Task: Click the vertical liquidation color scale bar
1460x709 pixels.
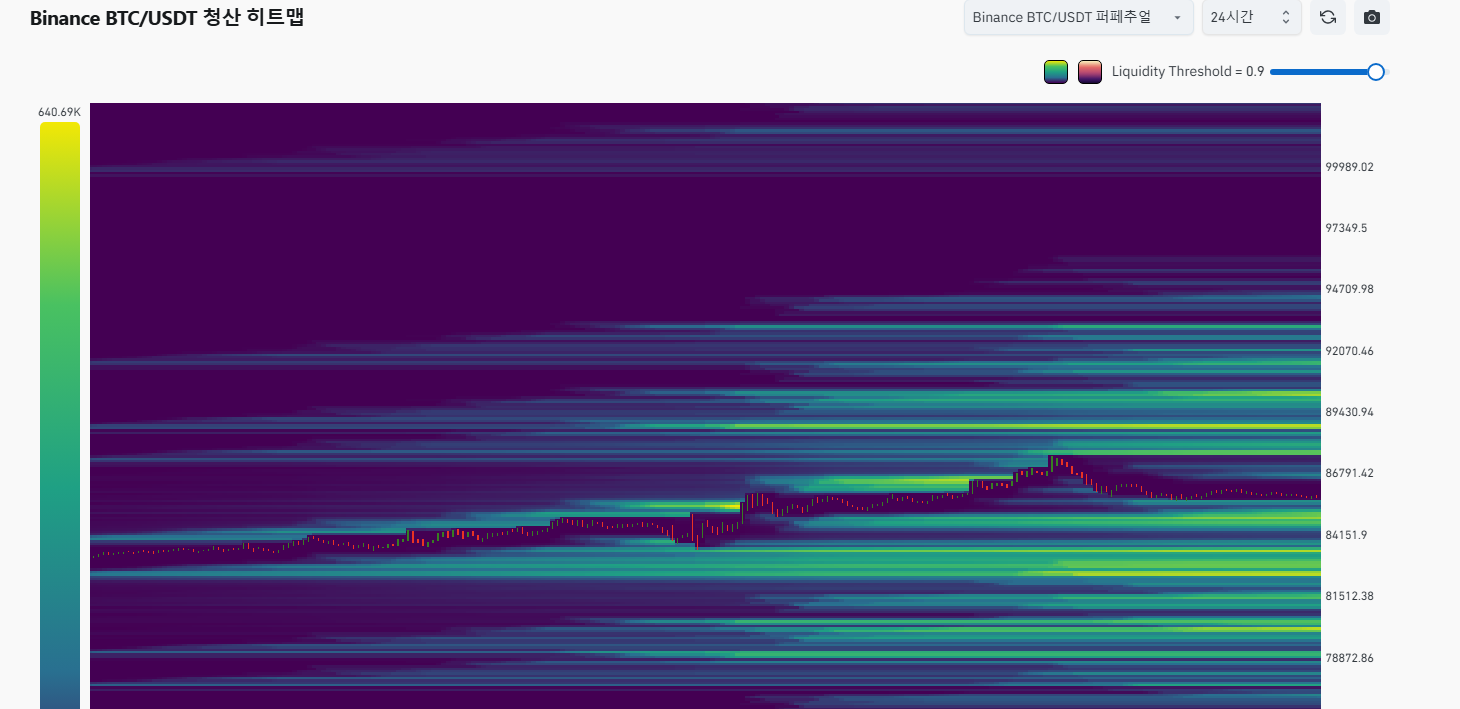Action: (59, 415)
